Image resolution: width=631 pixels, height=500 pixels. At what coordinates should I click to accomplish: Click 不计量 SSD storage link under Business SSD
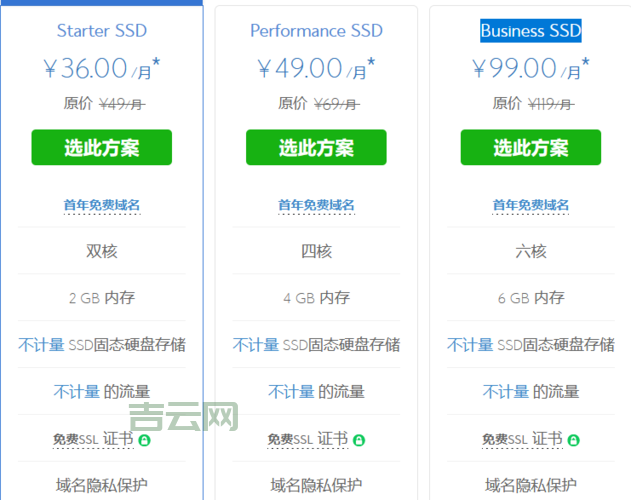tap(470, 345)
